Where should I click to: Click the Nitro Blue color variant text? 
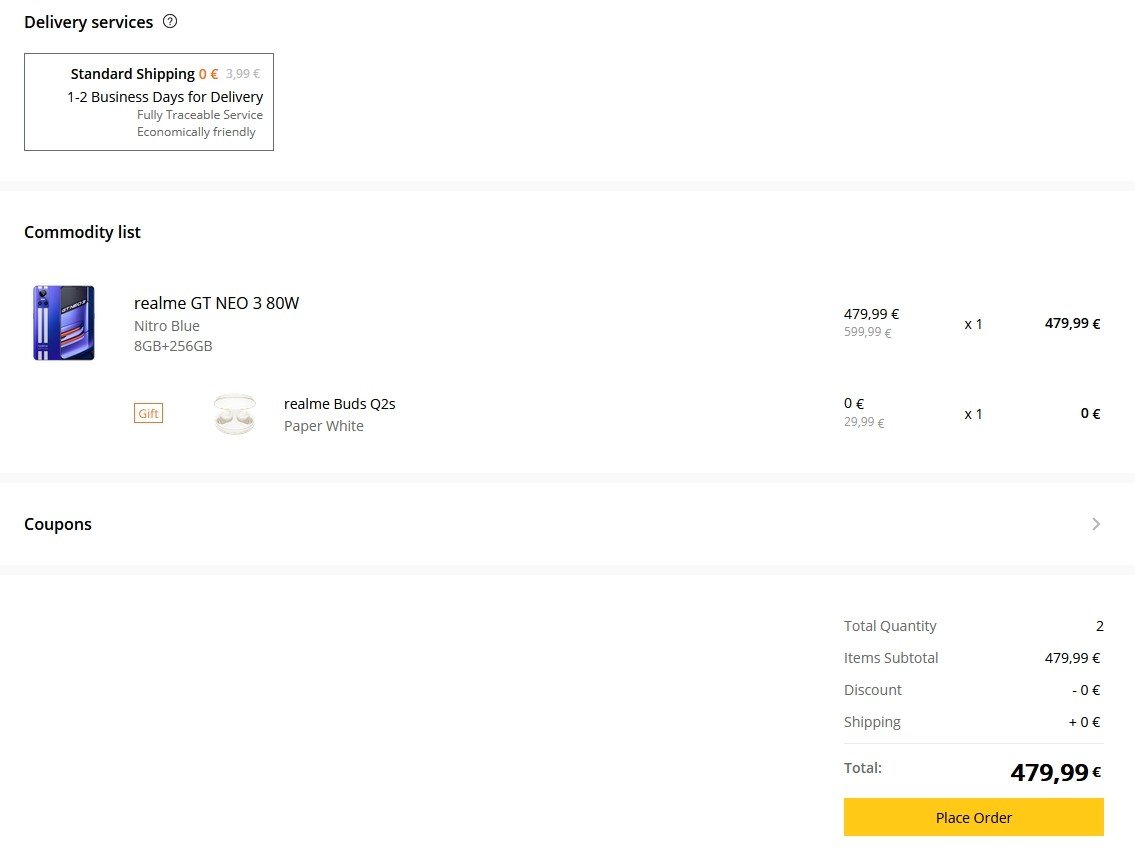click(x=166, y=326)
